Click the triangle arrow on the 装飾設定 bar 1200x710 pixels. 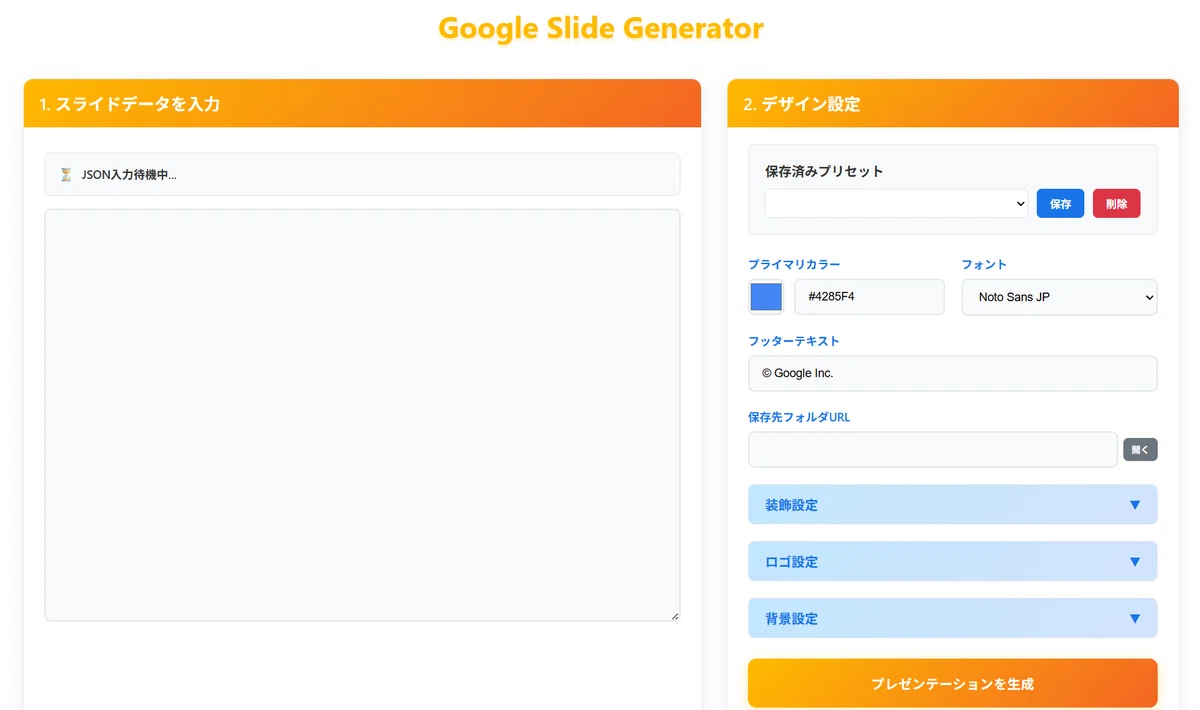tap(1134, 505)
